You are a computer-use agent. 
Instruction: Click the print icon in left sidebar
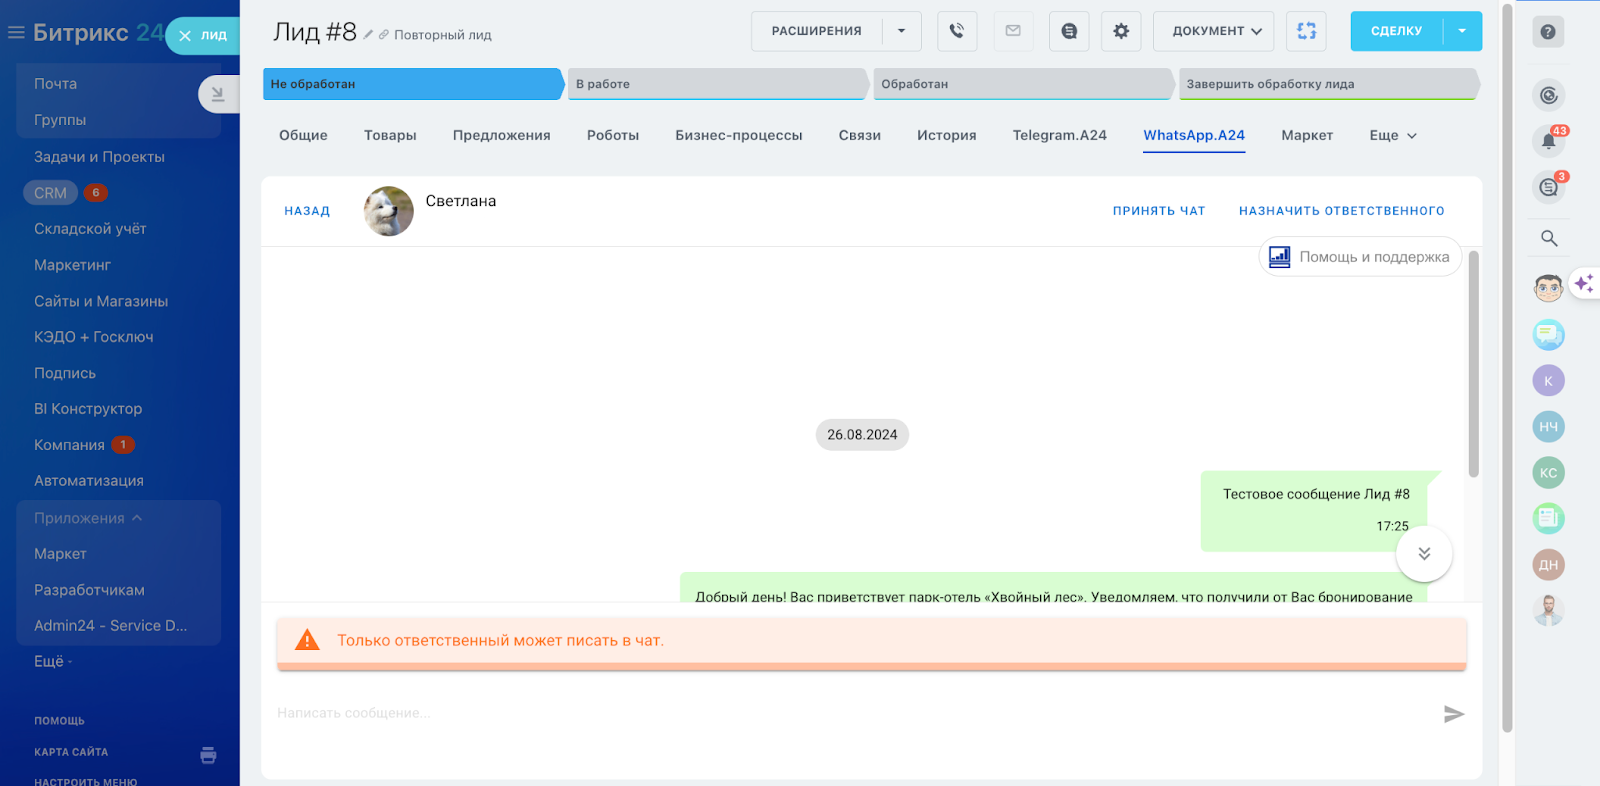point(208,755)
